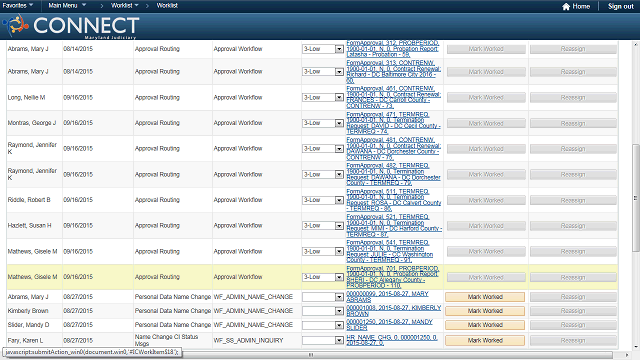Select 'WF_SS_ADMIN_INQUIRY' cell text
This screenshot has width=640, height=360.
point(248,340)
